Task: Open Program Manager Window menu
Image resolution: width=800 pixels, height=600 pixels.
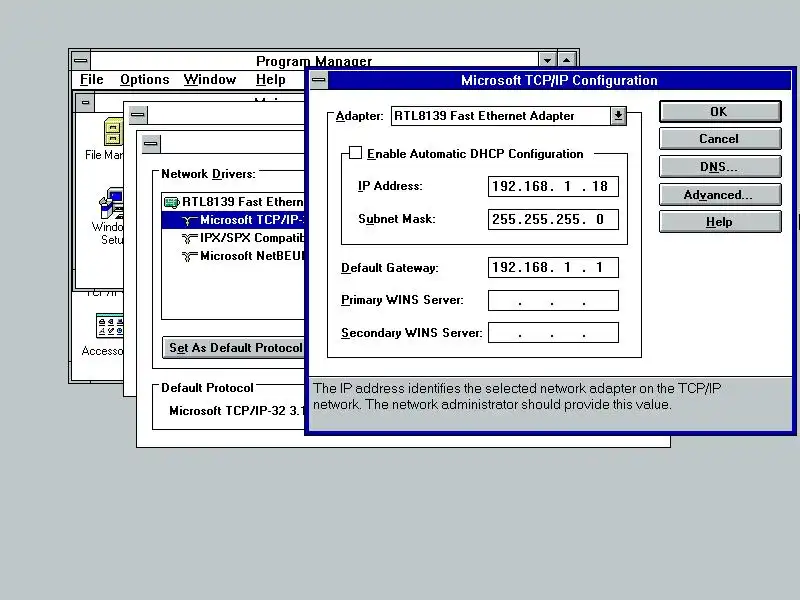Action: (210, 80)
